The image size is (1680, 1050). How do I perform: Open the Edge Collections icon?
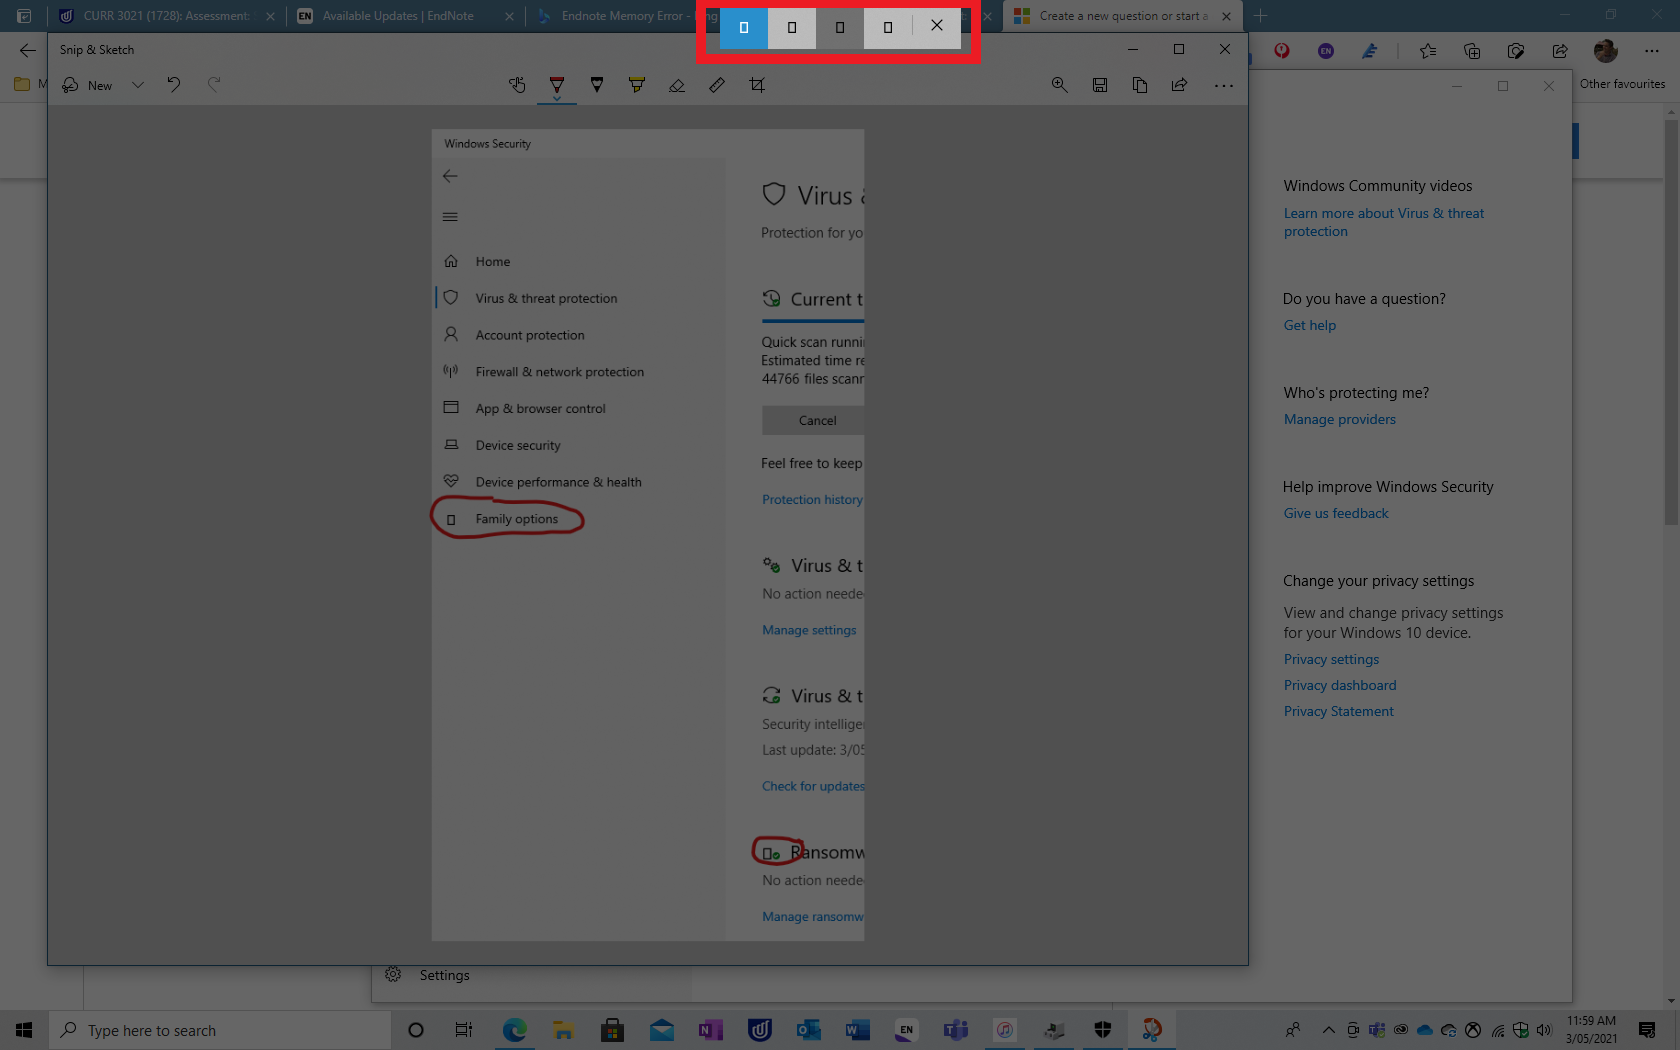(x=1472, y=51)
